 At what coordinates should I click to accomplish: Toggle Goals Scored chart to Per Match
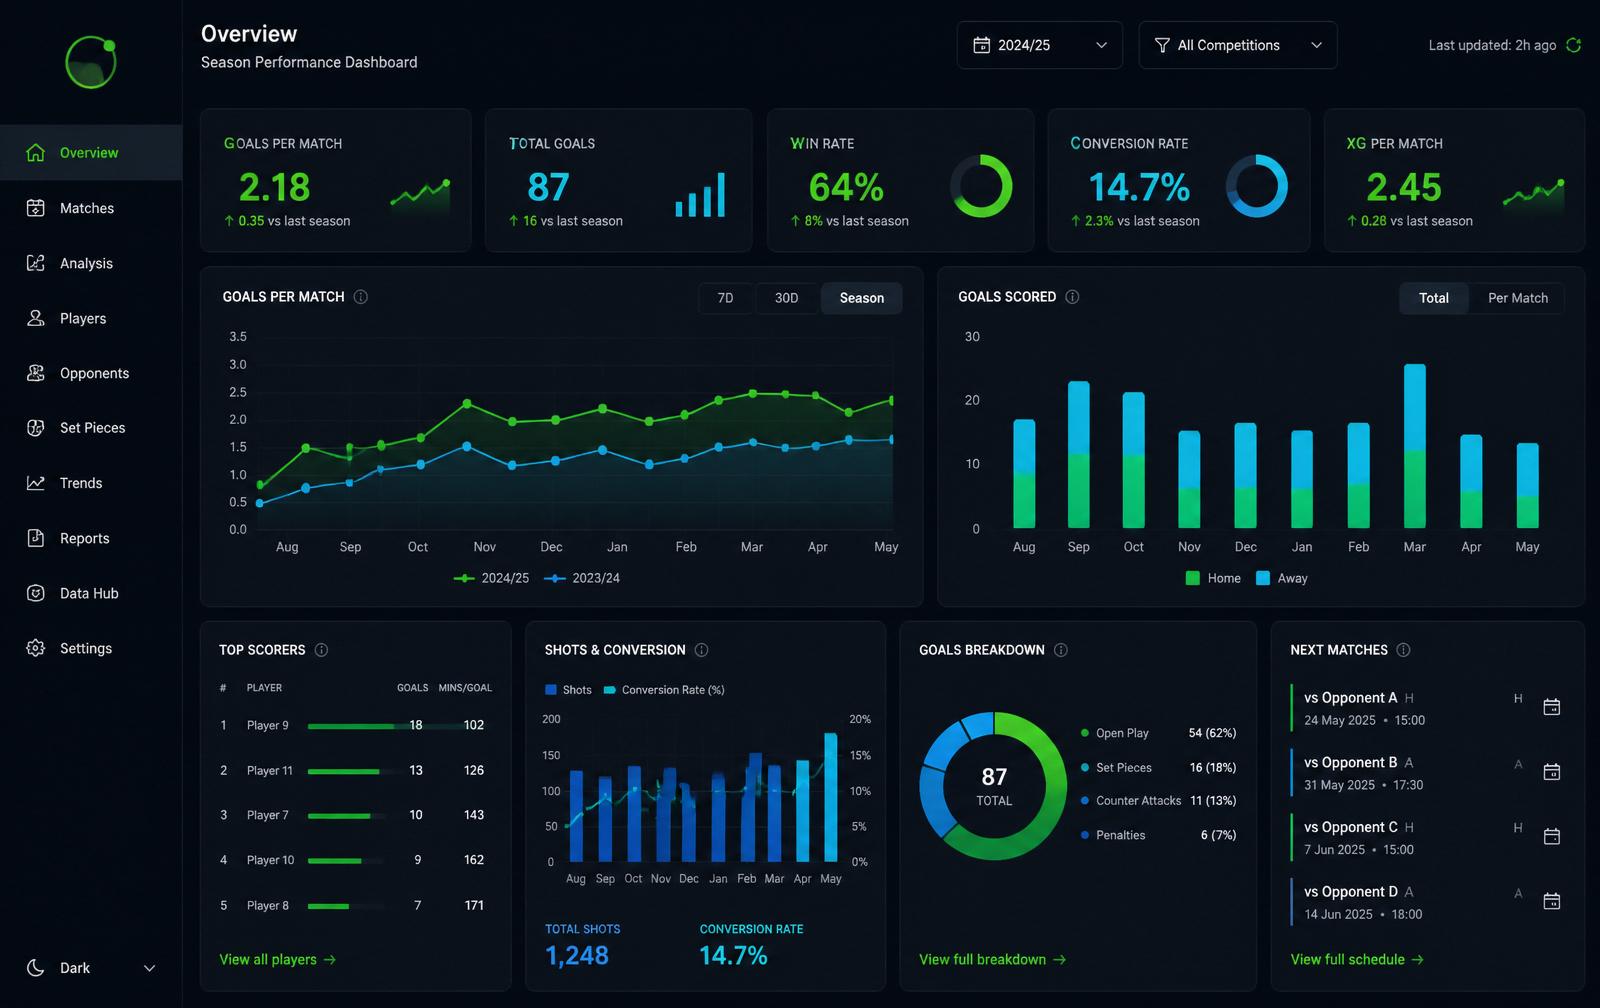click(x=1517, y=298)
